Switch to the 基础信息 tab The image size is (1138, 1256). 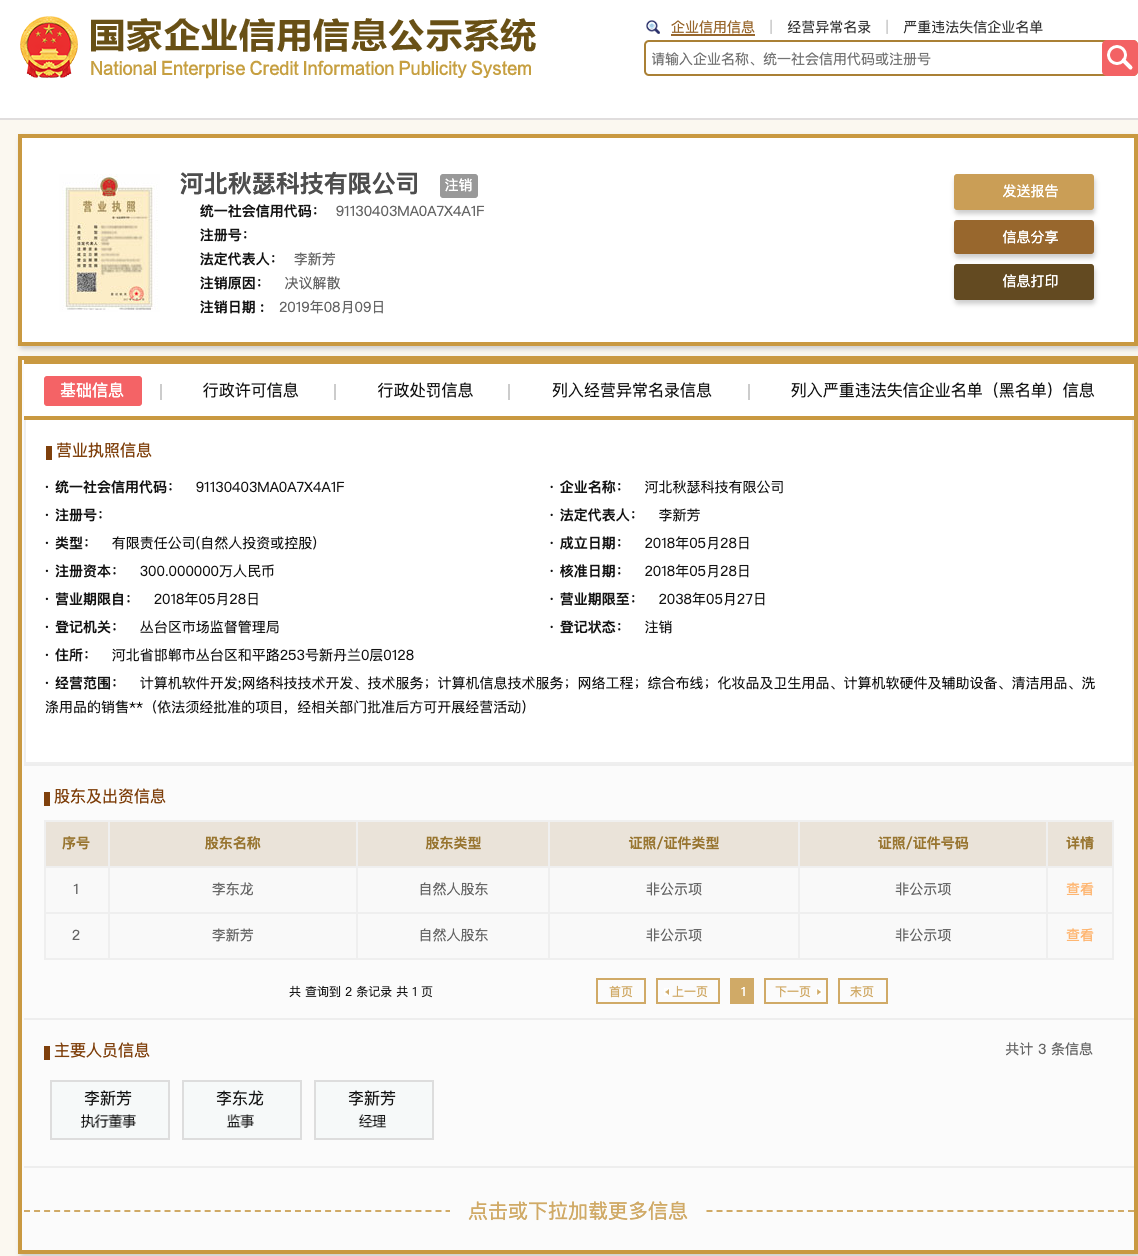(x=92, y=390)
